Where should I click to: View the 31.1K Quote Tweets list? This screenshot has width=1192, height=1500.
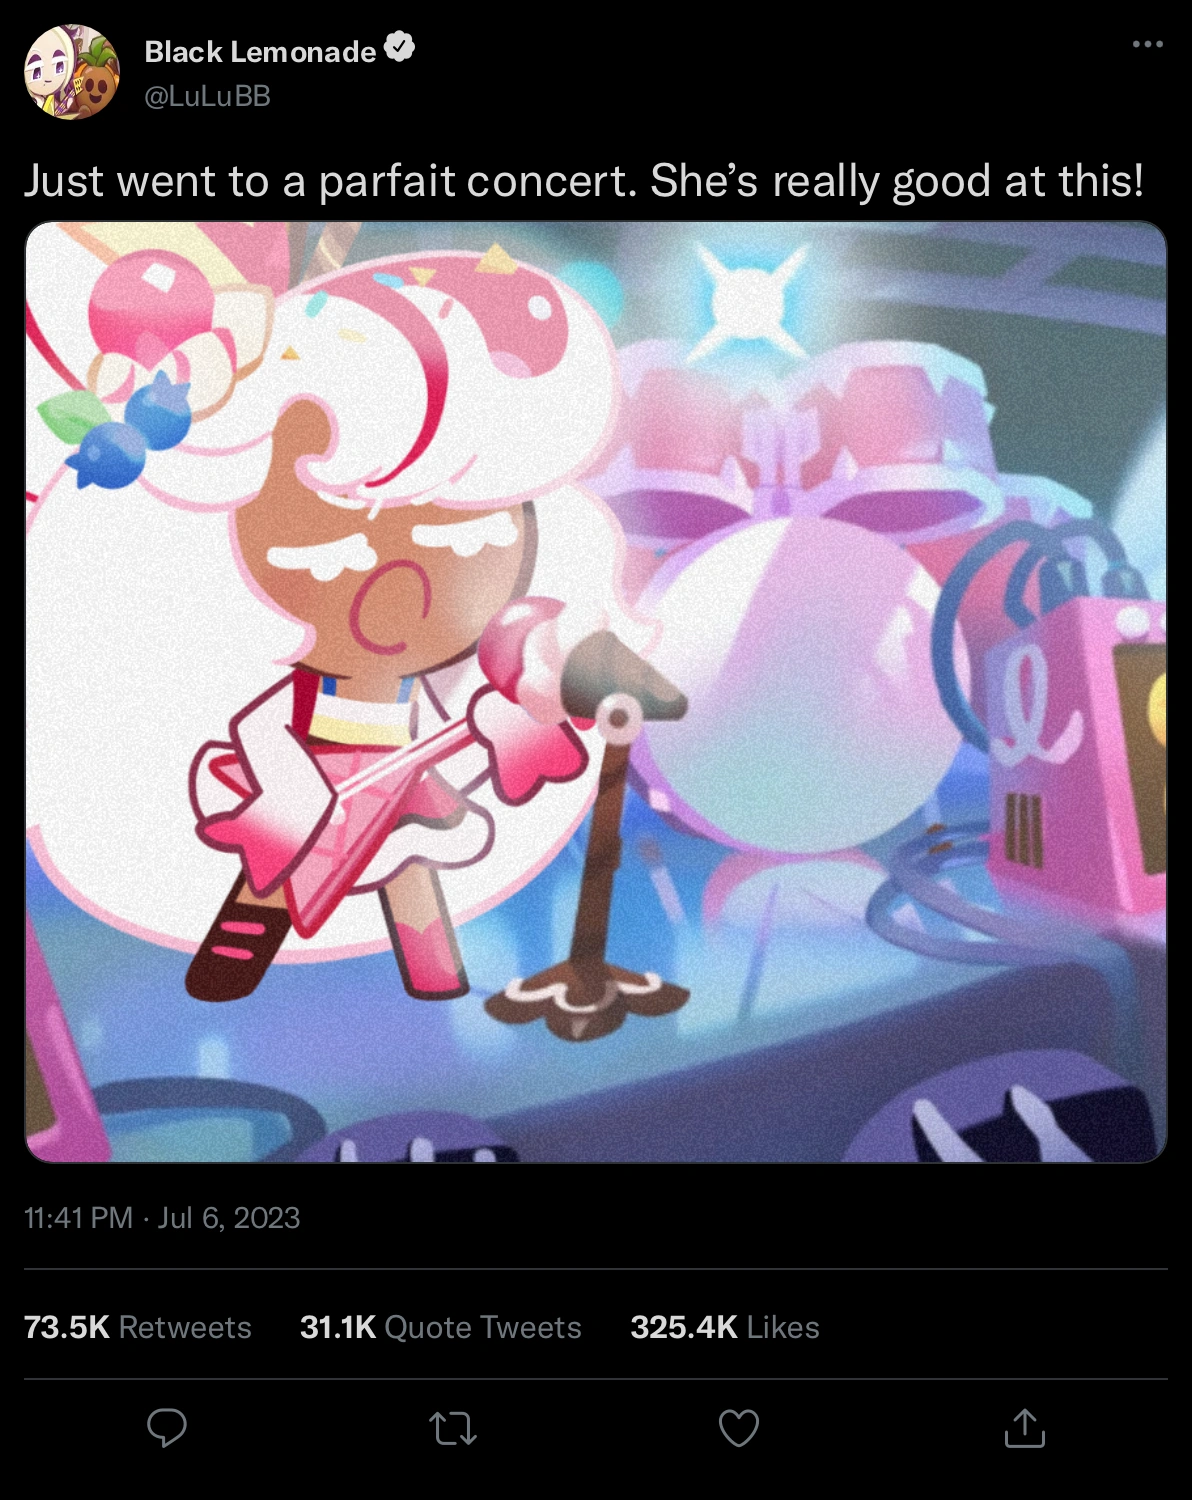coord(440,1327)
